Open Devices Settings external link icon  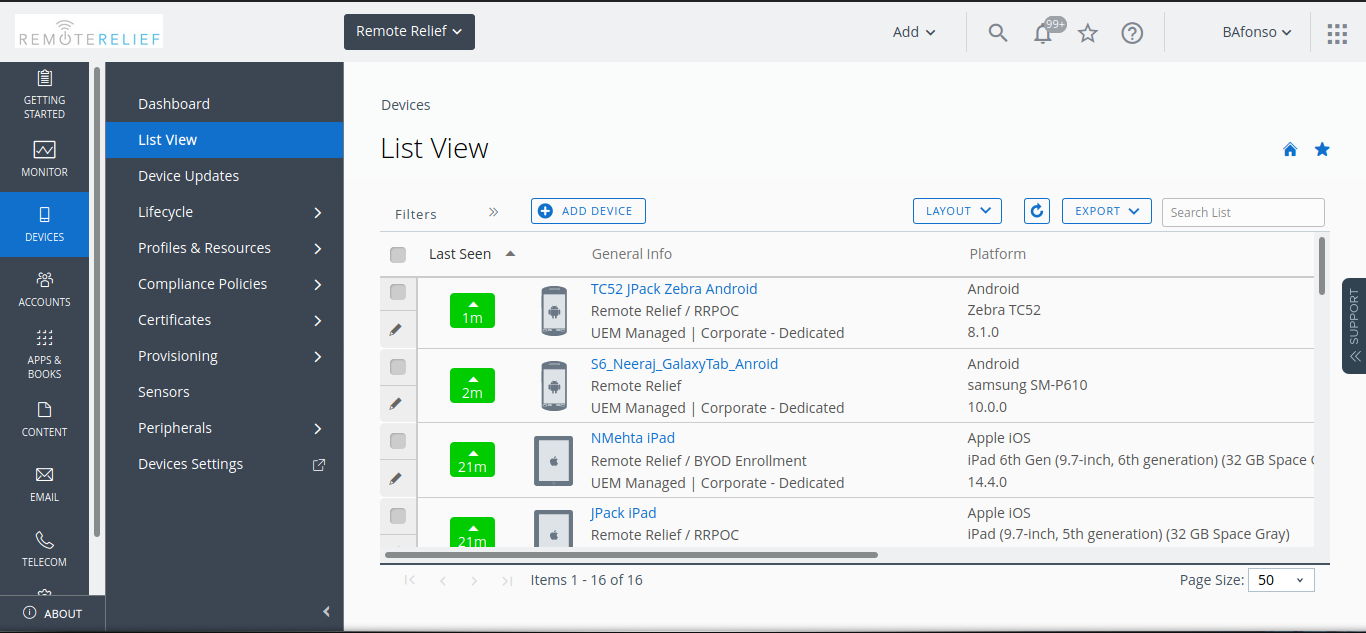pos(319,464)
